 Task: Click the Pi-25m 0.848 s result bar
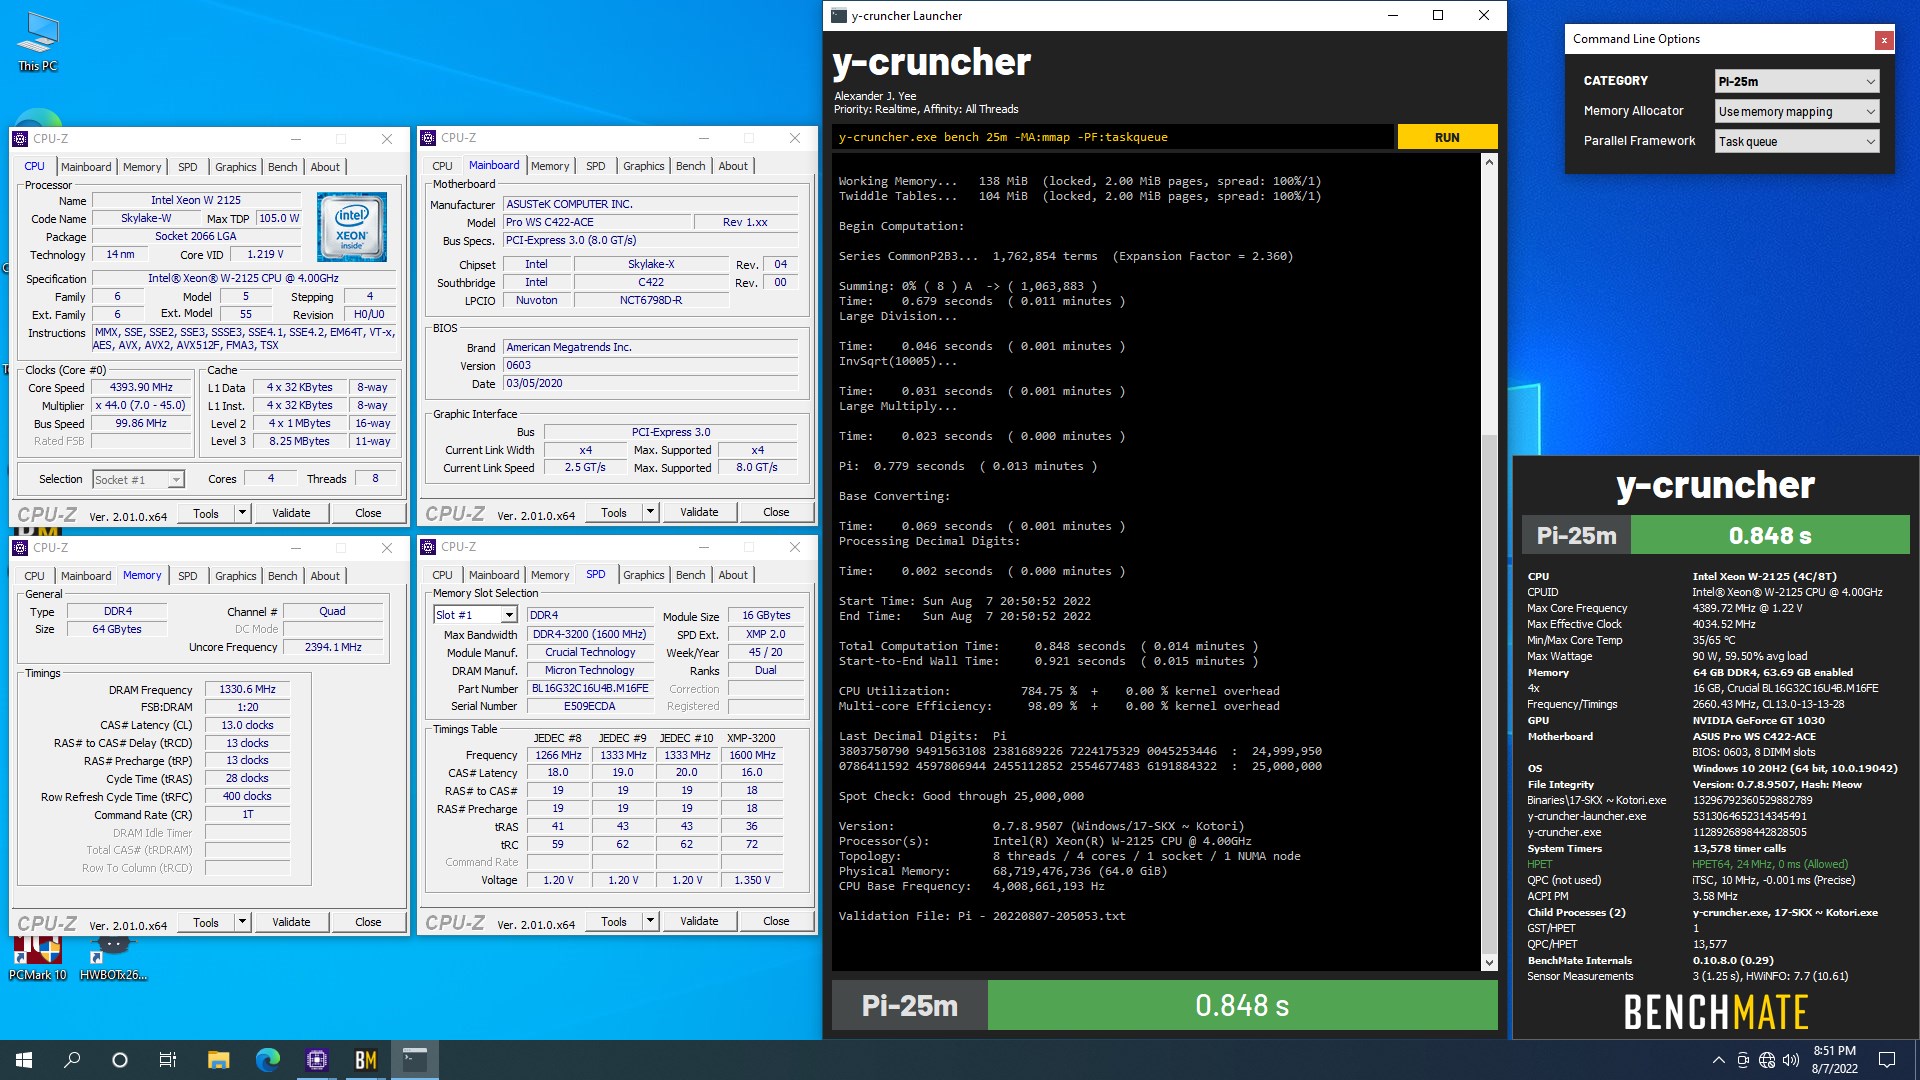pos(1165,1005)
